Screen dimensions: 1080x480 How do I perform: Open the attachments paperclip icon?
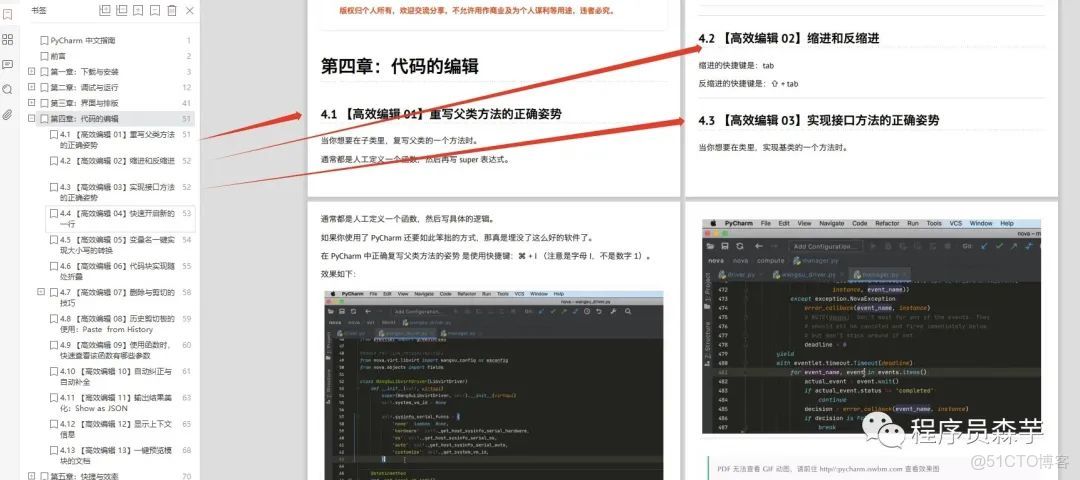tap(8, 114)
